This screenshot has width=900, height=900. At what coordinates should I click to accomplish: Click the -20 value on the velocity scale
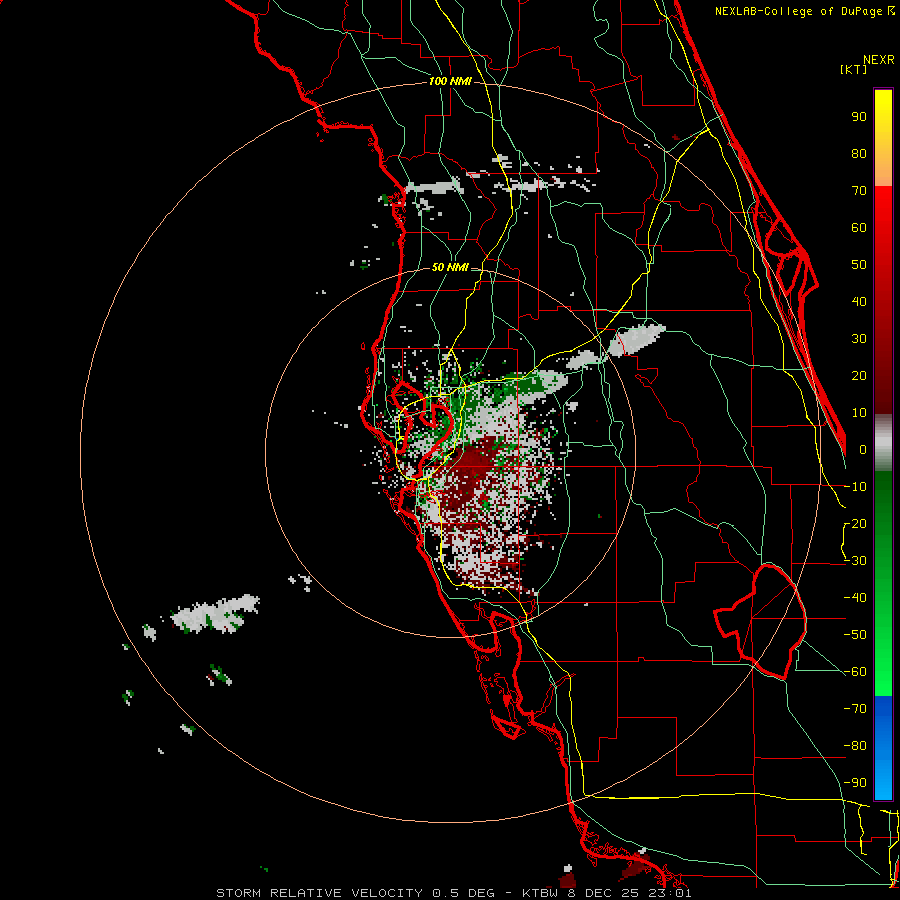(855, 524)
